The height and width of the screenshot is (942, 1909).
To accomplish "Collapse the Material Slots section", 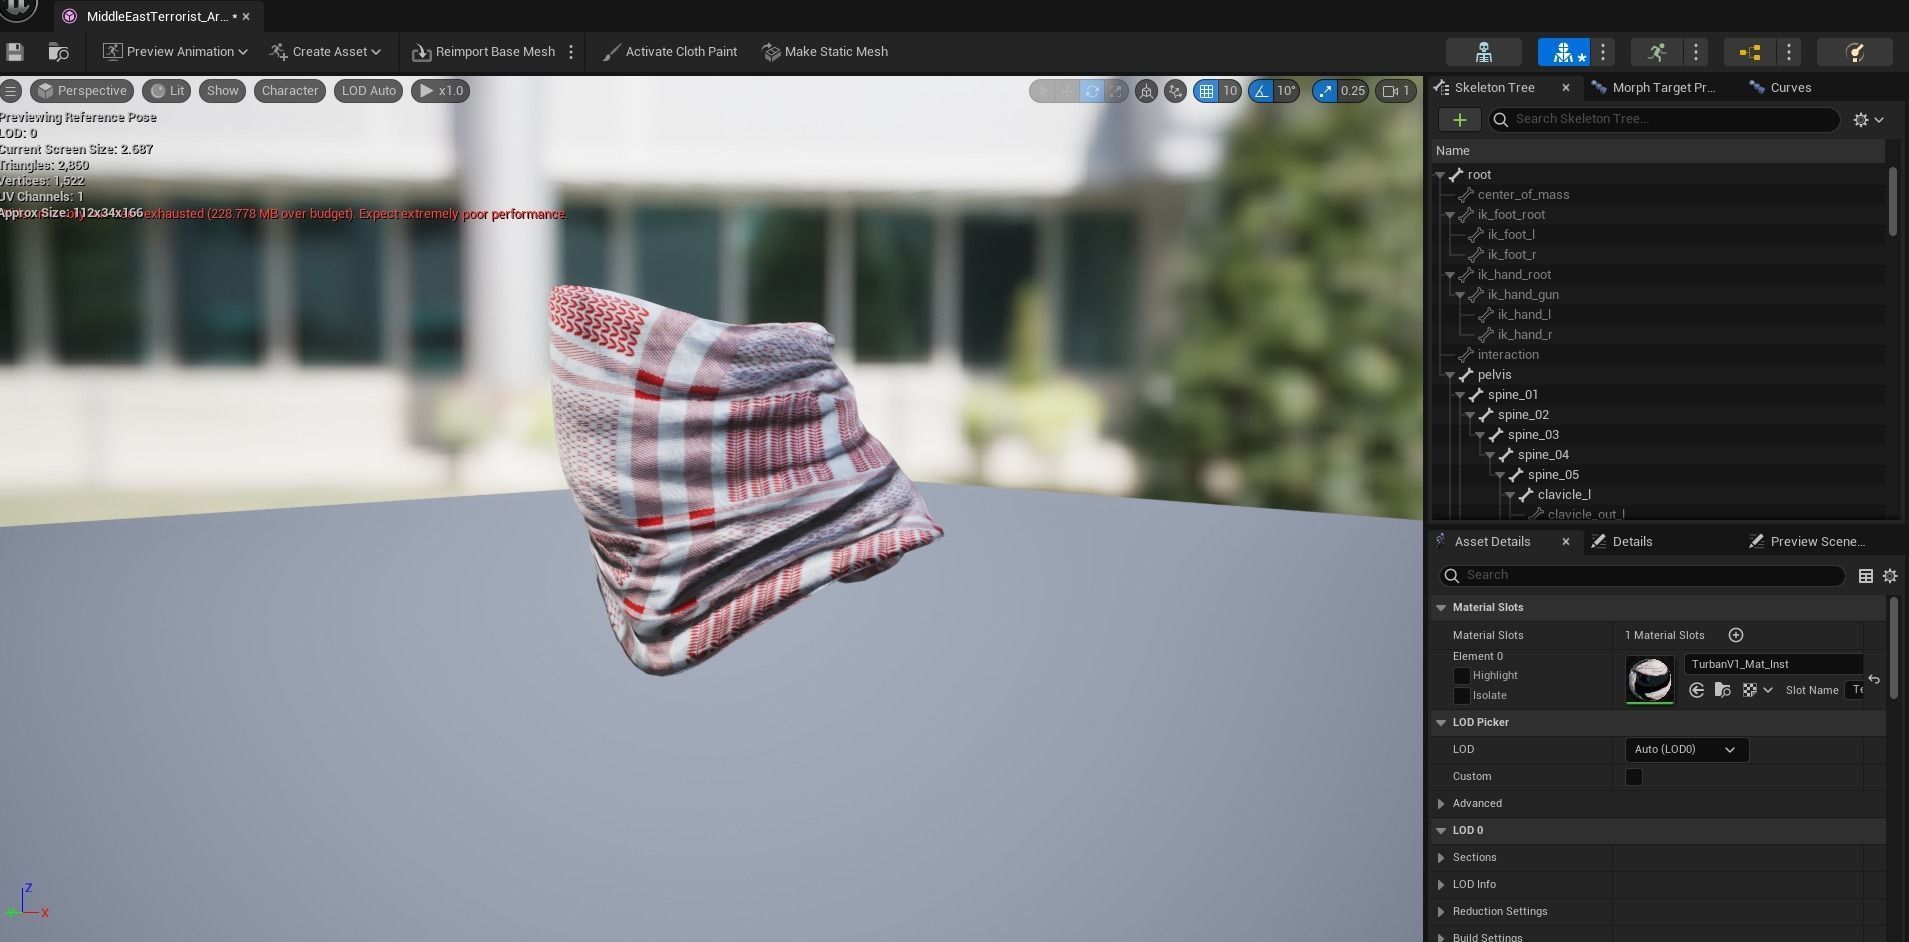I will click(x=1441, y=608).
